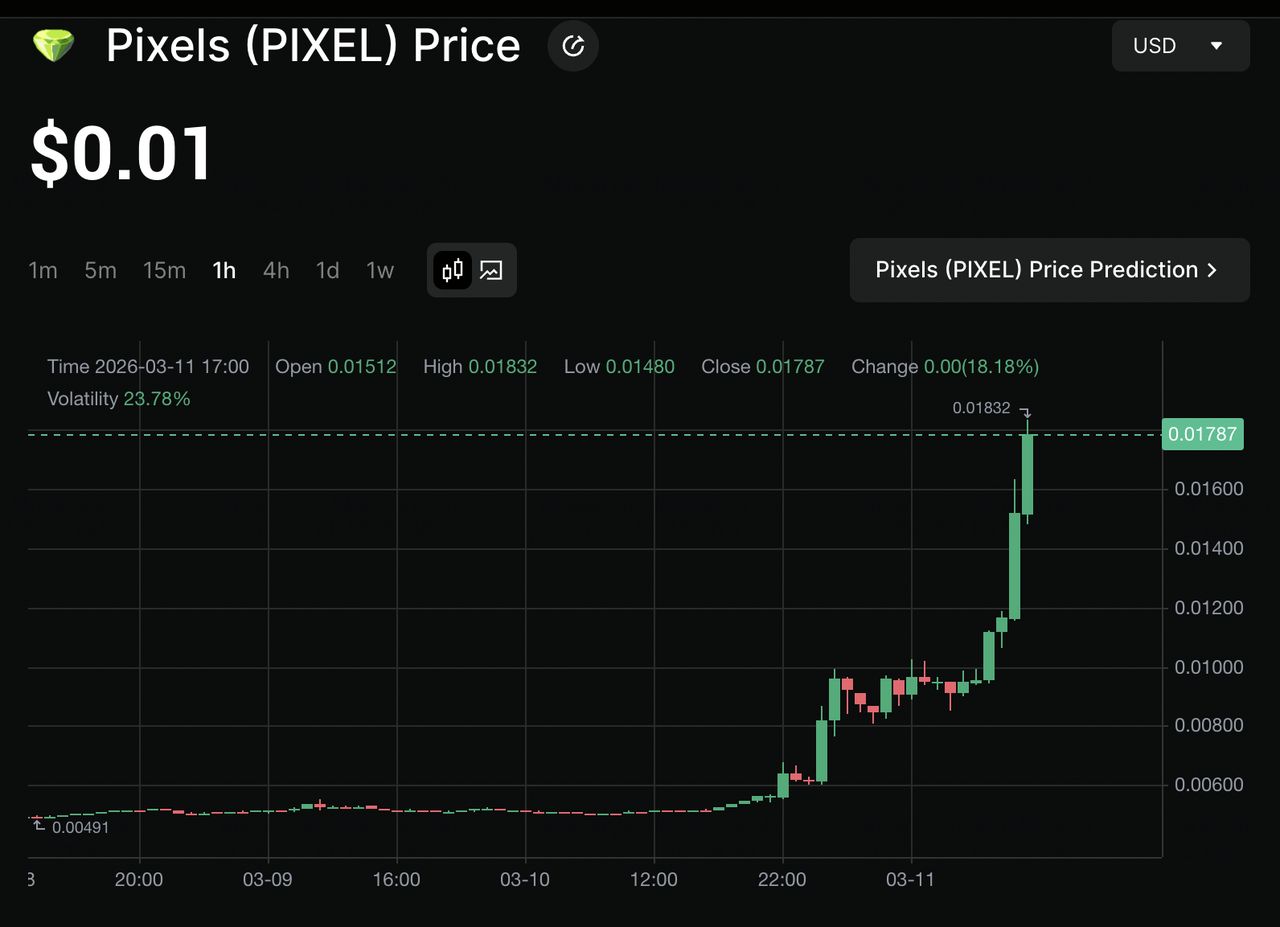Image resolution: width=1280 pixels, height=927 pixels.
Task: Click the 0.01832 high price marker
Action: (981, 408)
